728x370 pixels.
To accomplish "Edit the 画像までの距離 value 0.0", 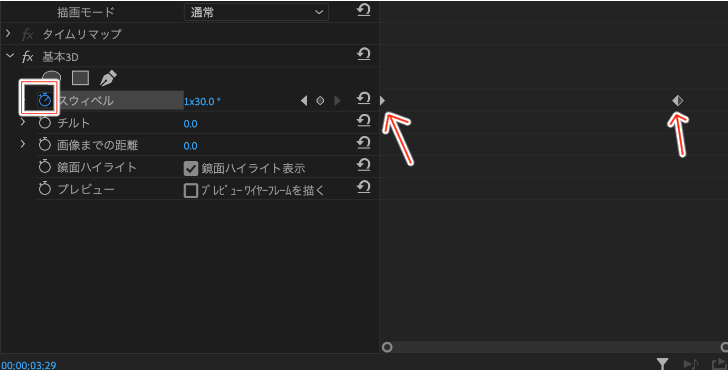I will point(190,146).
